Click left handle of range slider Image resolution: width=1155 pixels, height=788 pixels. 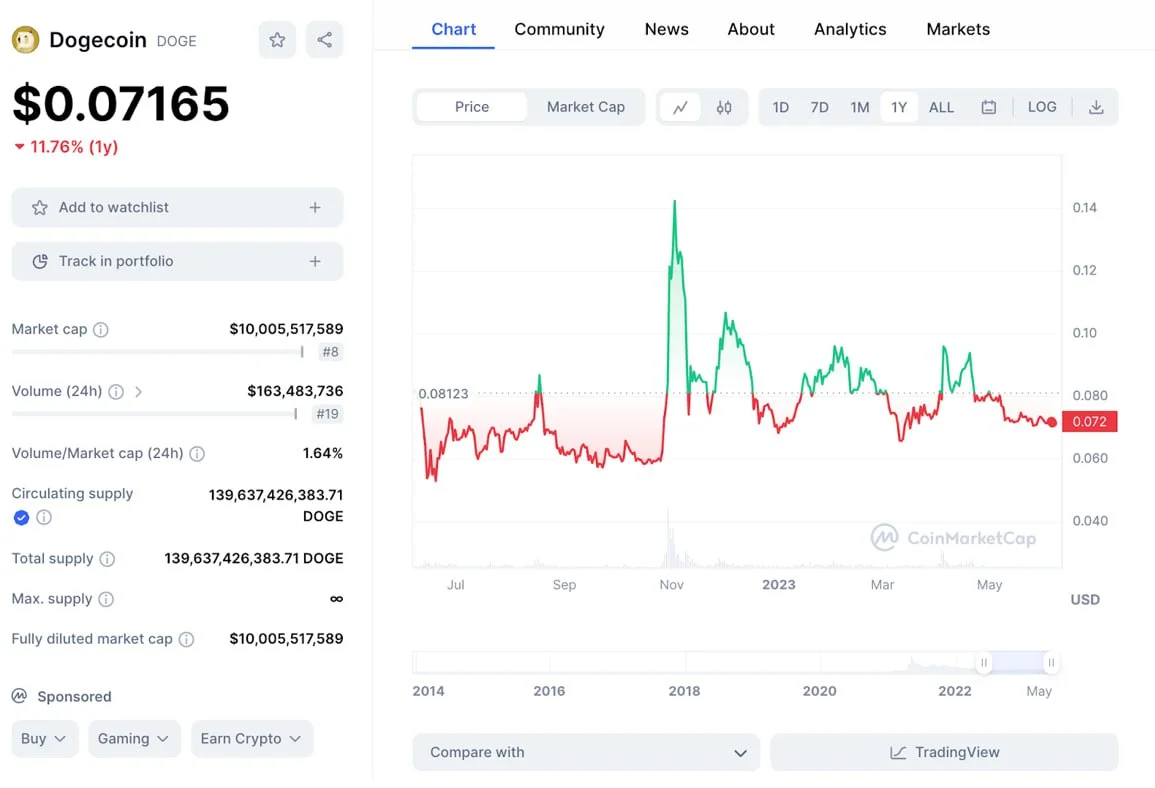point(983,663)
